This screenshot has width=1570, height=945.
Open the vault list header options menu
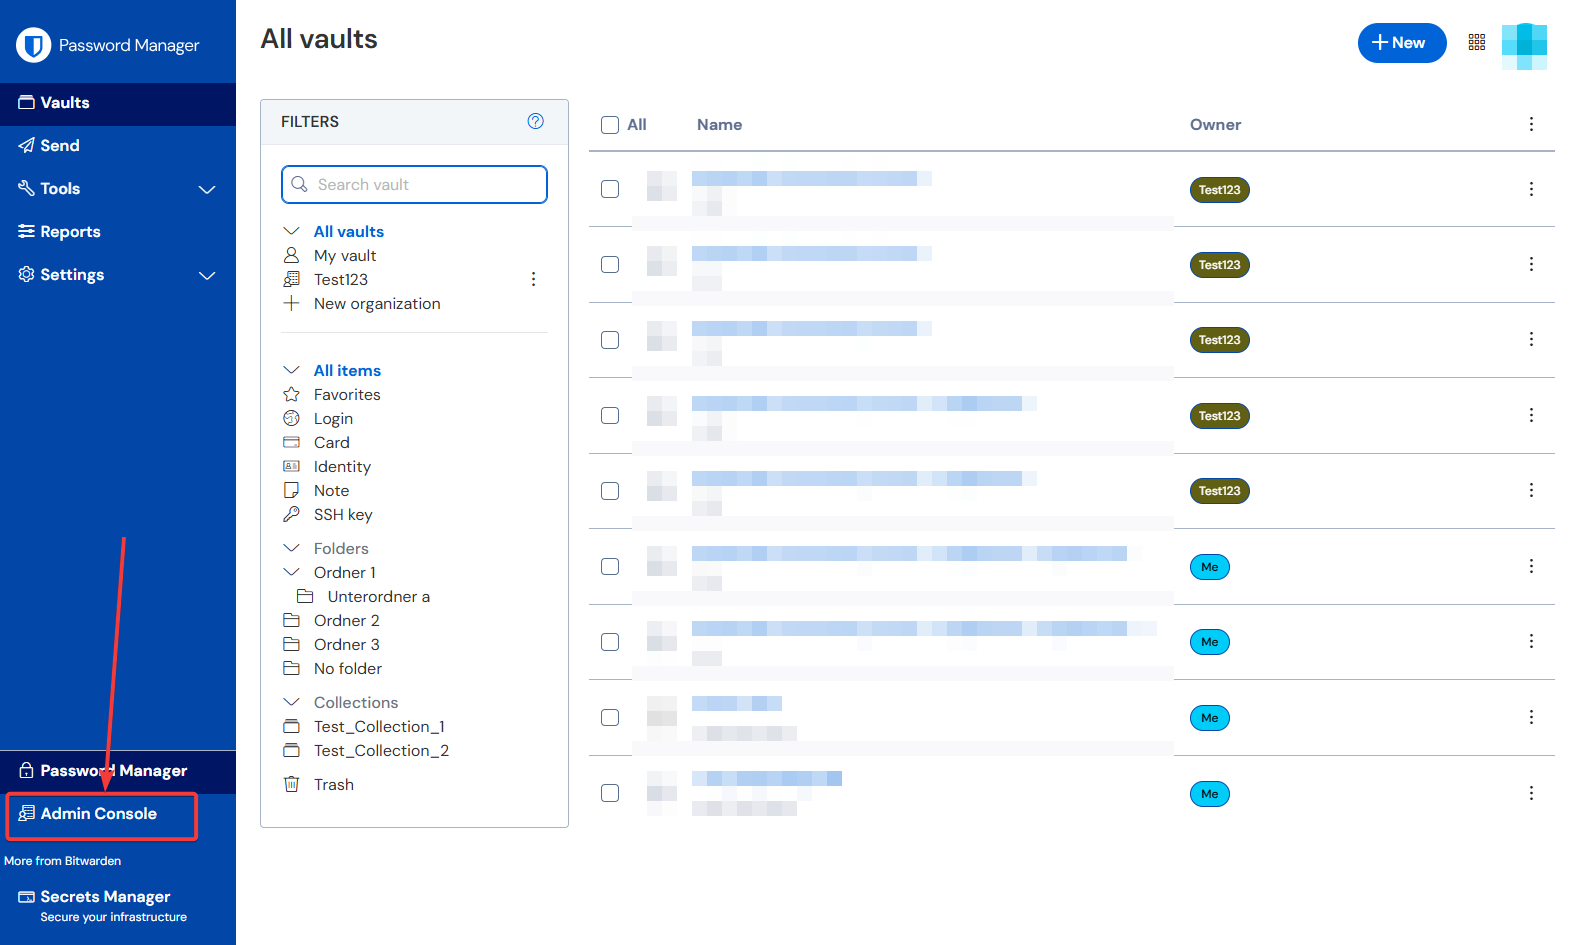[1531, 124]
